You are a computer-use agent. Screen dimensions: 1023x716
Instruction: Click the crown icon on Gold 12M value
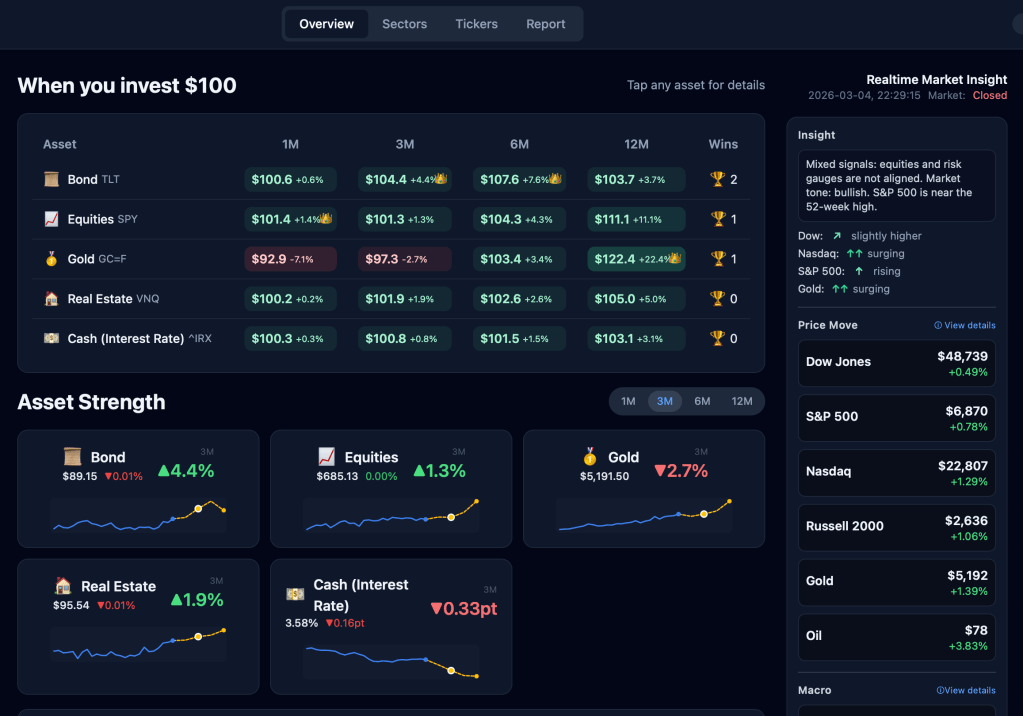pos(675,258)
